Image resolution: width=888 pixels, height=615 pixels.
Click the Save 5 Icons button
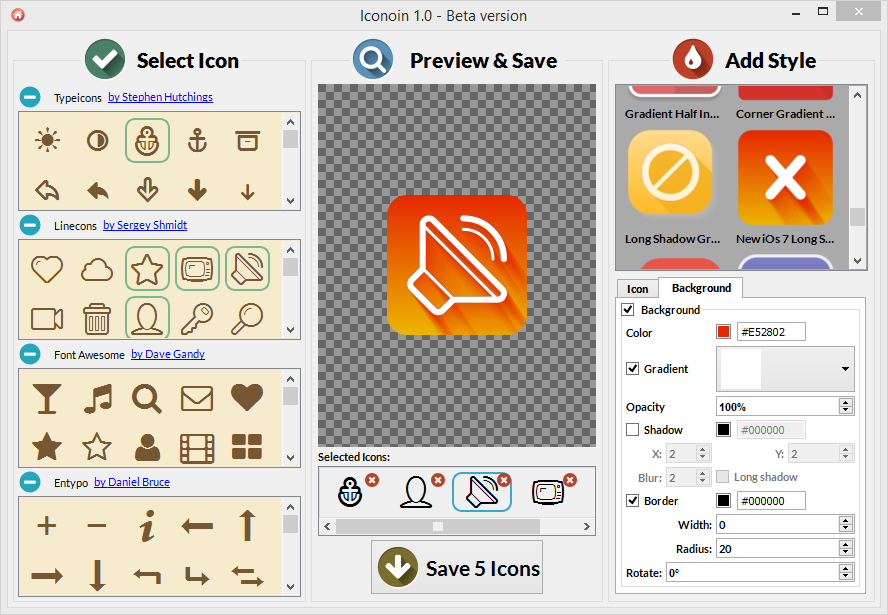pos(457,568)
